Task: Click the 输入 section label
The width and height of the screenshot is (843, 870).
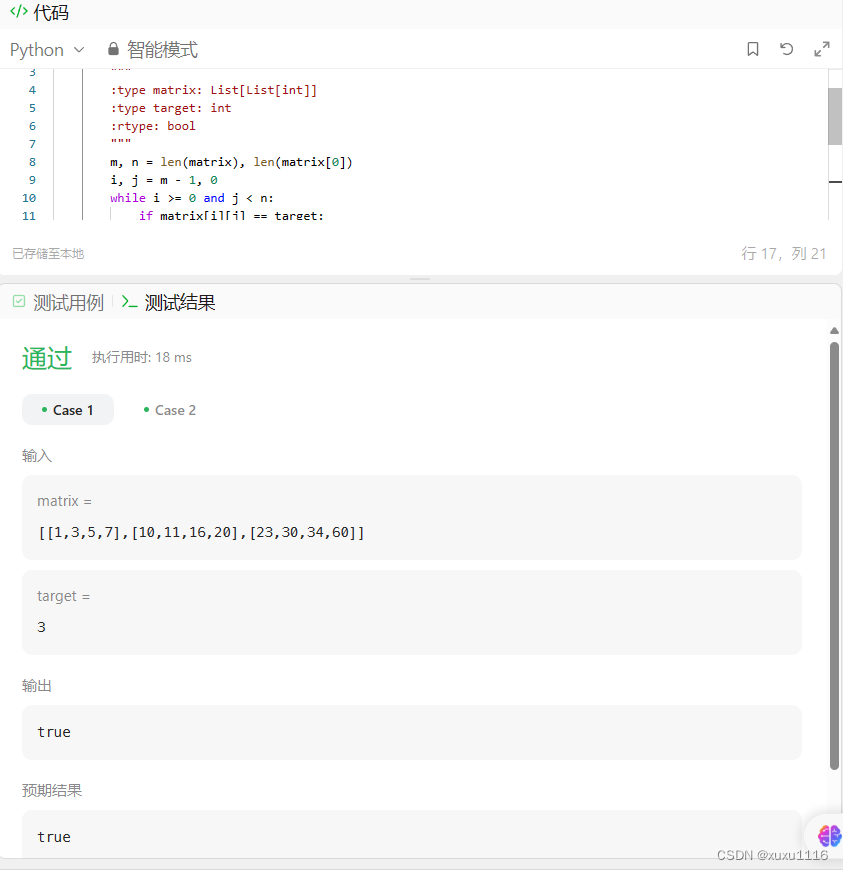Action: point(37,456)
